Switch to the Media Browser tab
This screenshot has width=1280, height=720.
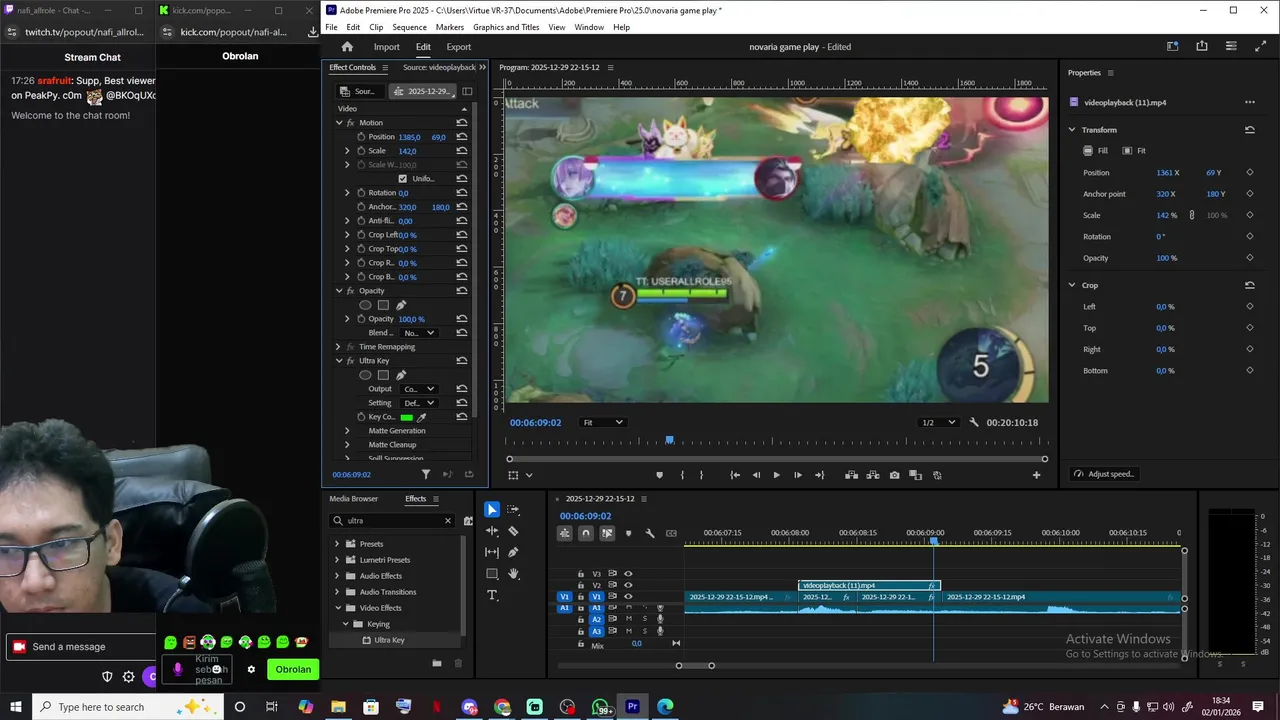click(x=354, y=499)
